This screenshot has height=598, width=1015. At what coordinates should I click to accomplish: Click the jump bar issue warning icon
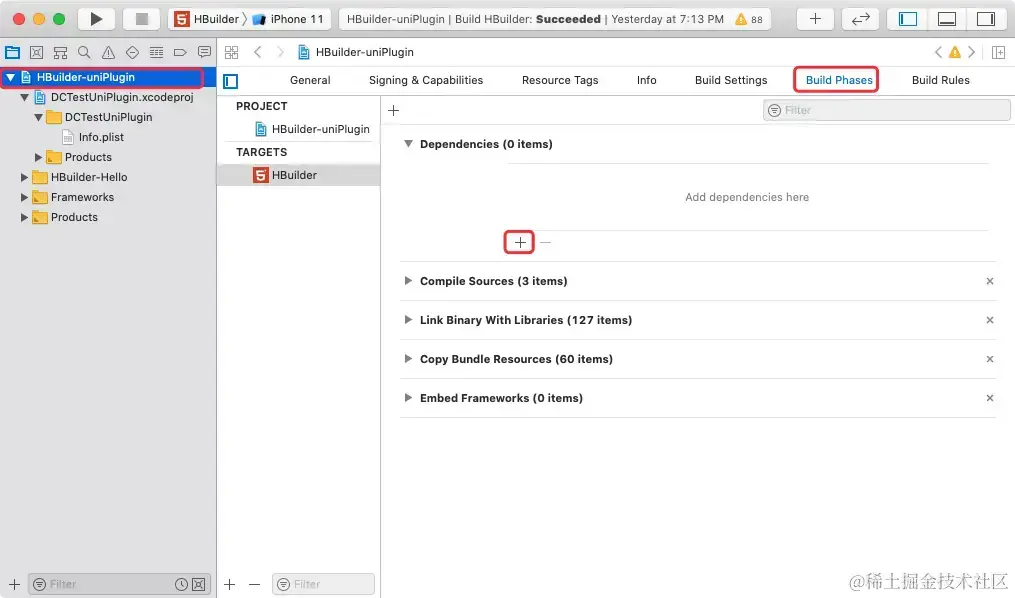[x=954, y=52]
